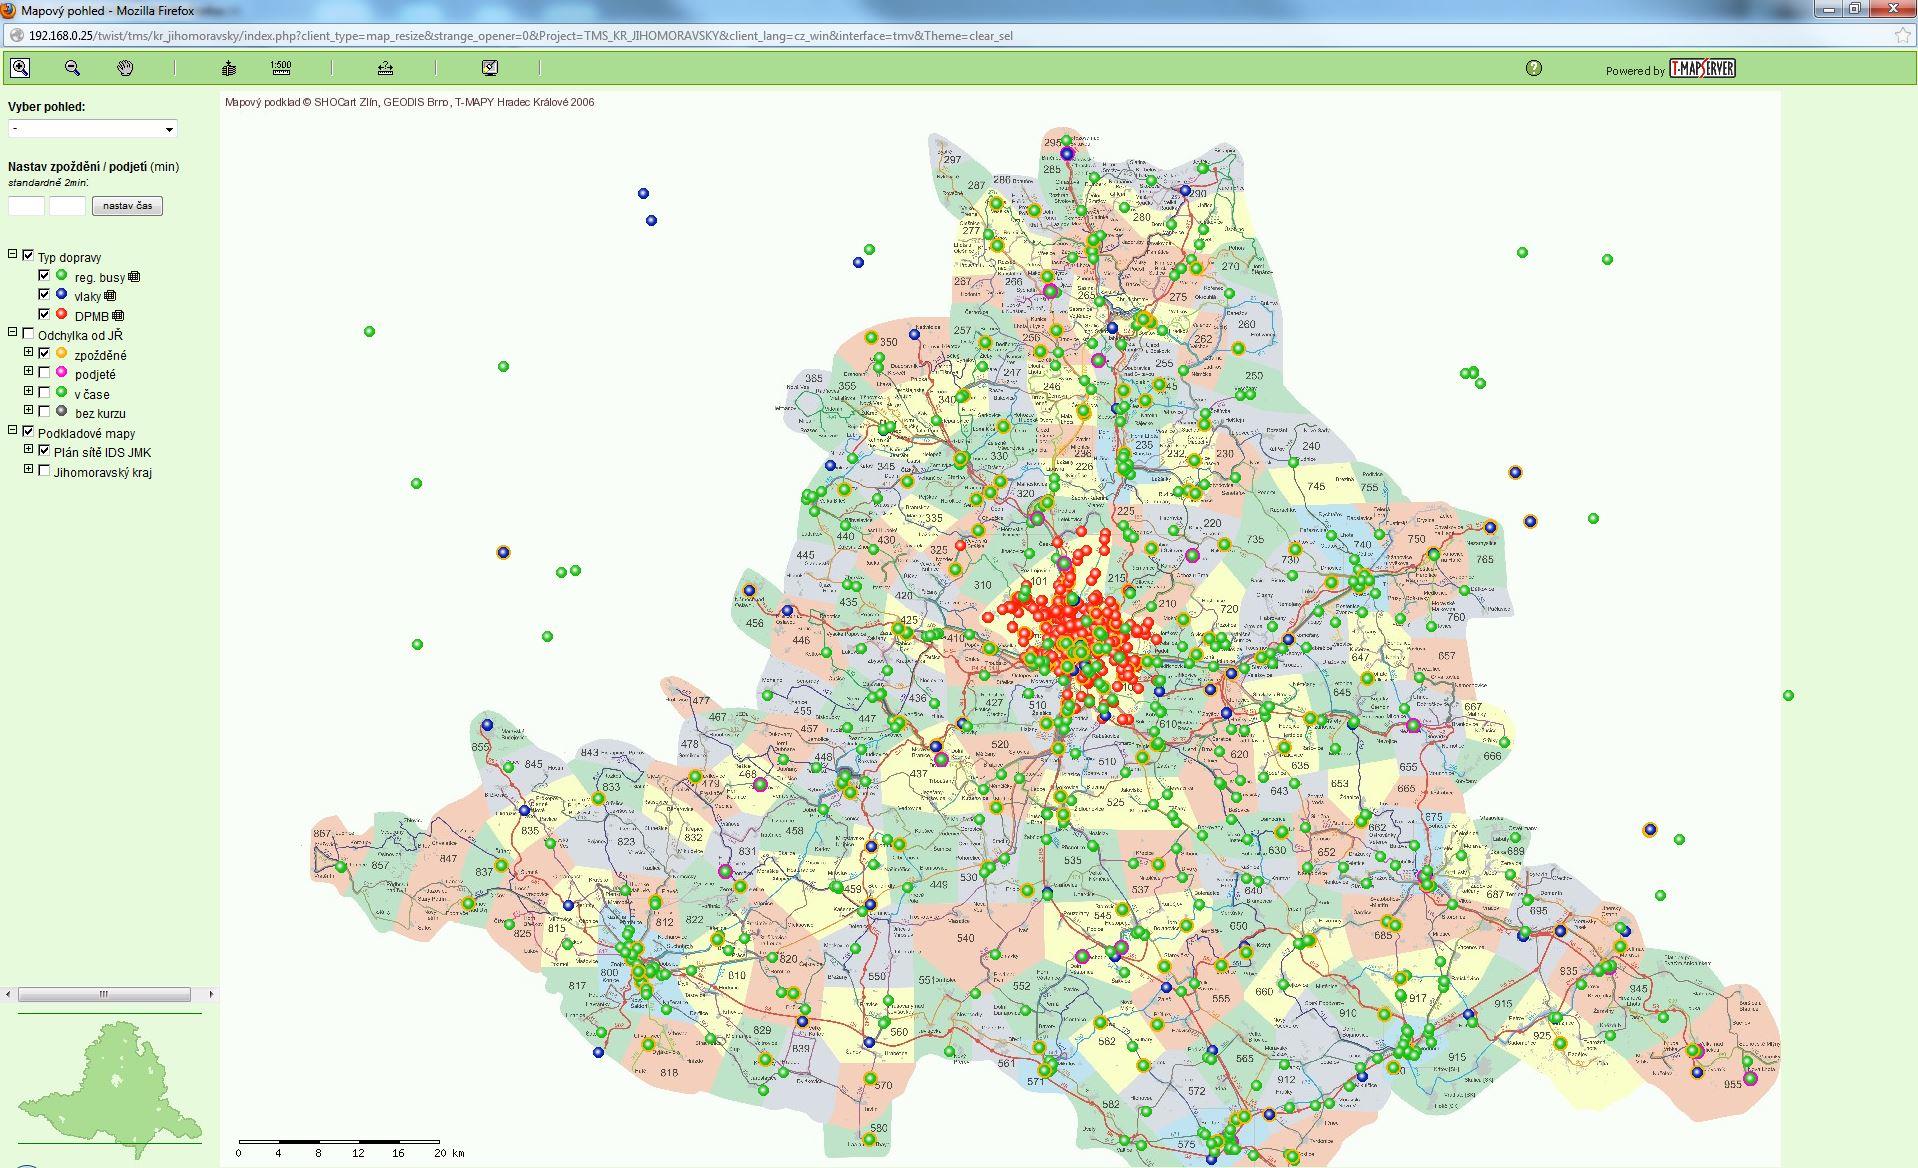Click the redraw map screen icon
The image size is (1918, 1168).
click(490, 68)
